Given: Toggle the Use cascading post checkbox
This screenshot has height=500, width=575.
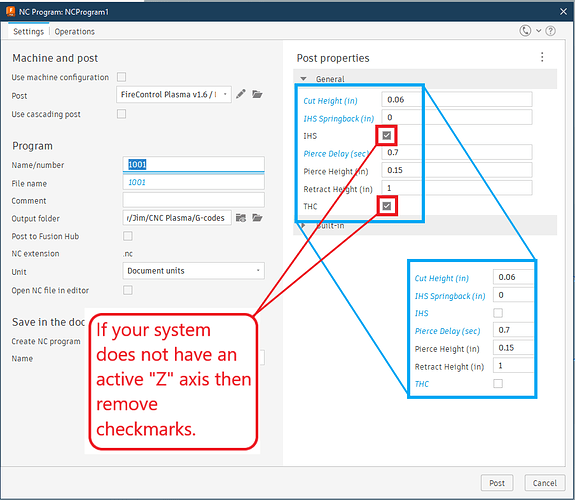Looking at the screenshot, I should pos(121,114).
